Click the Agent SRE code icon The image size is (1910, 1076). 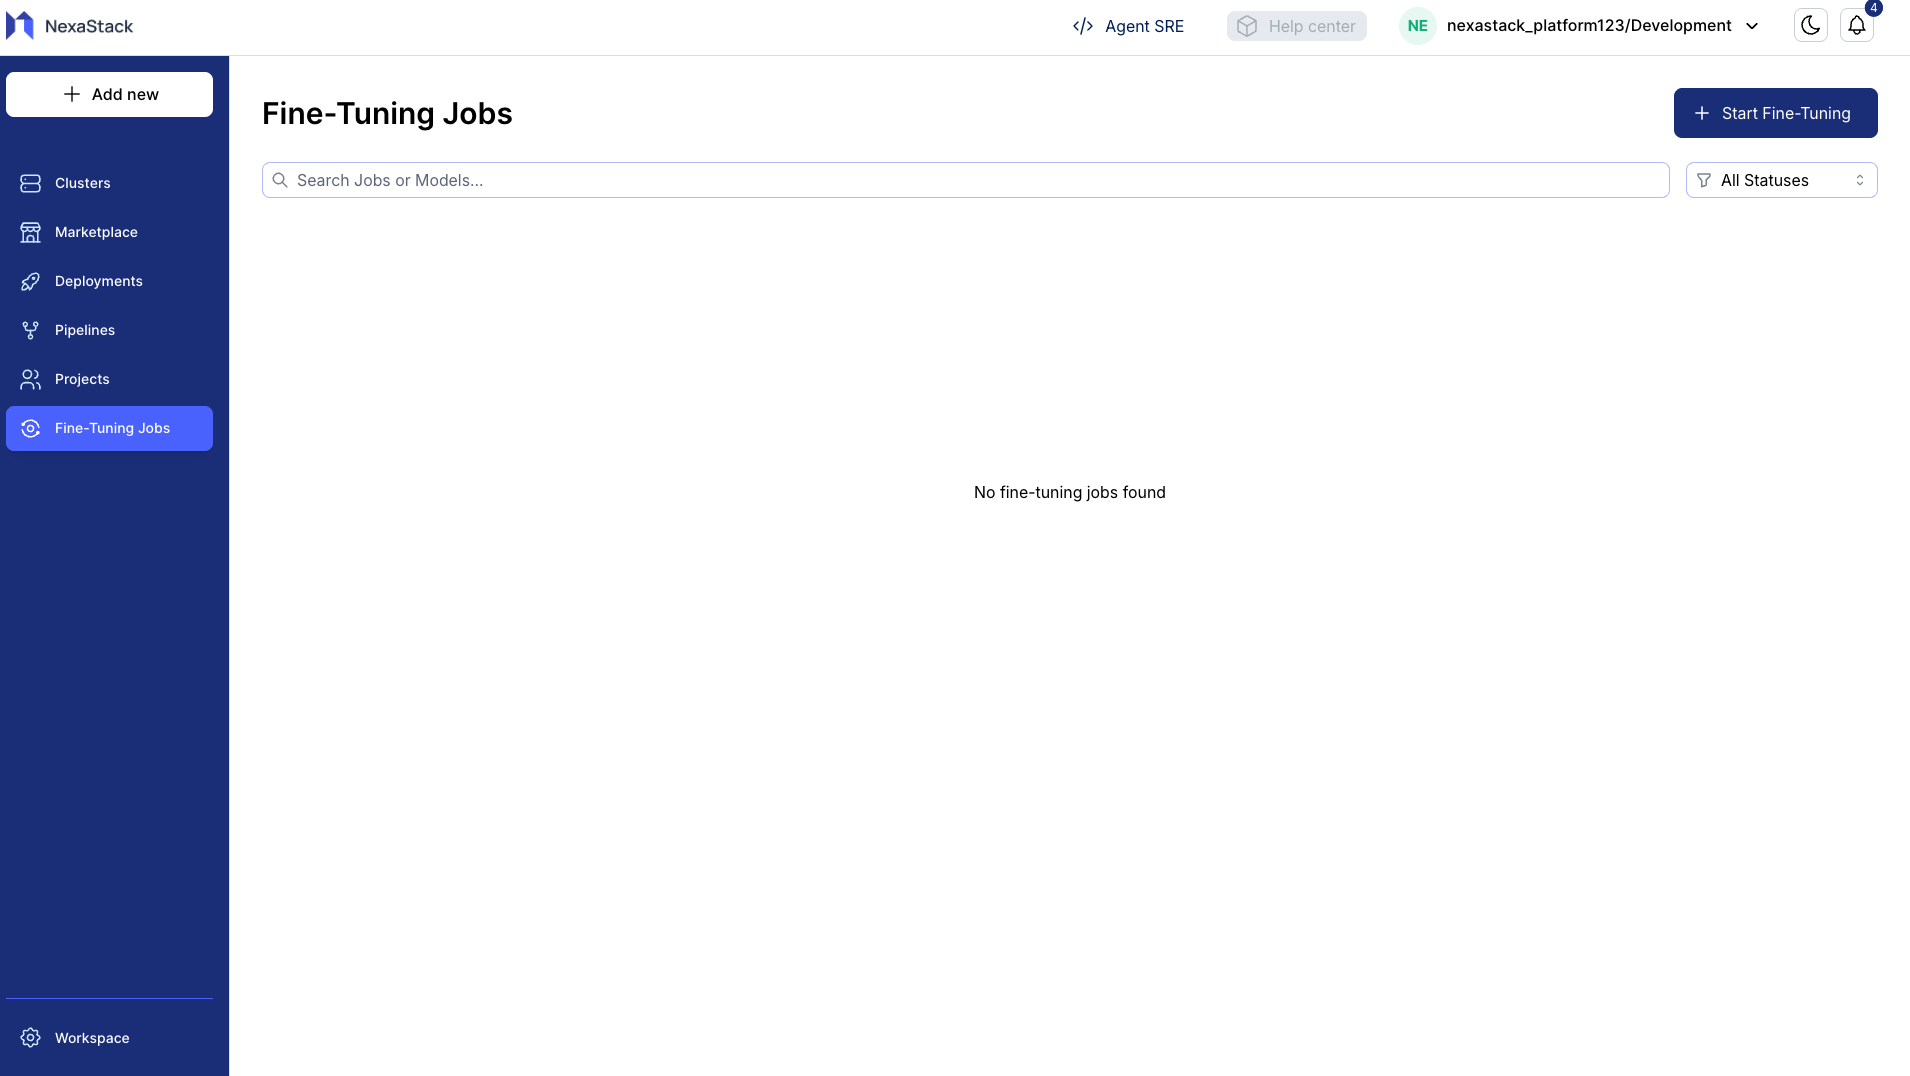(1082, 26)
